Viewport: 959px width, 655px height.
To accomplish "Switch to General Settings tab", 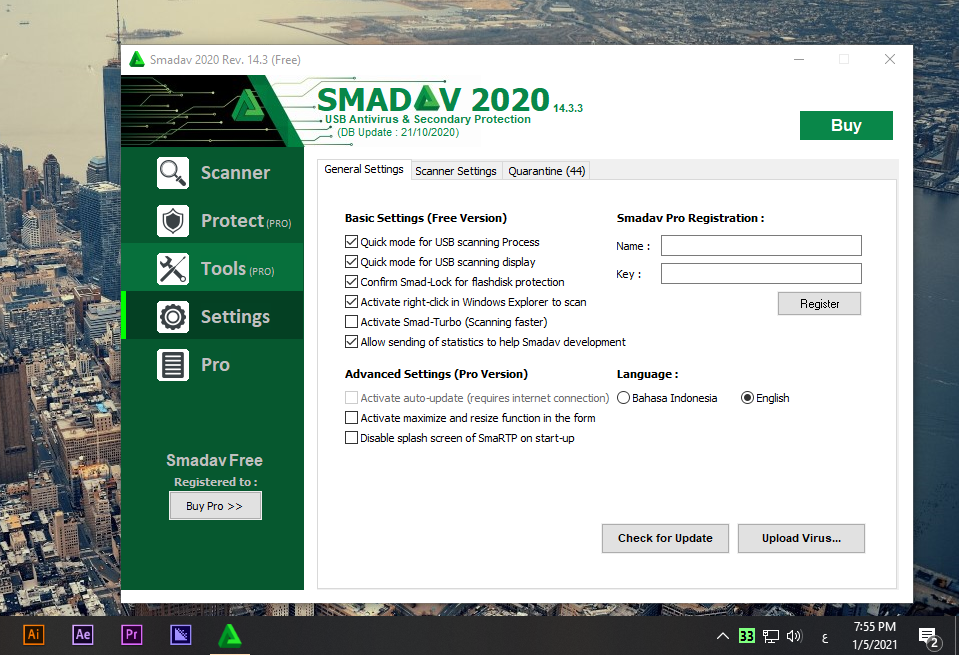I will tap(364, 169).
